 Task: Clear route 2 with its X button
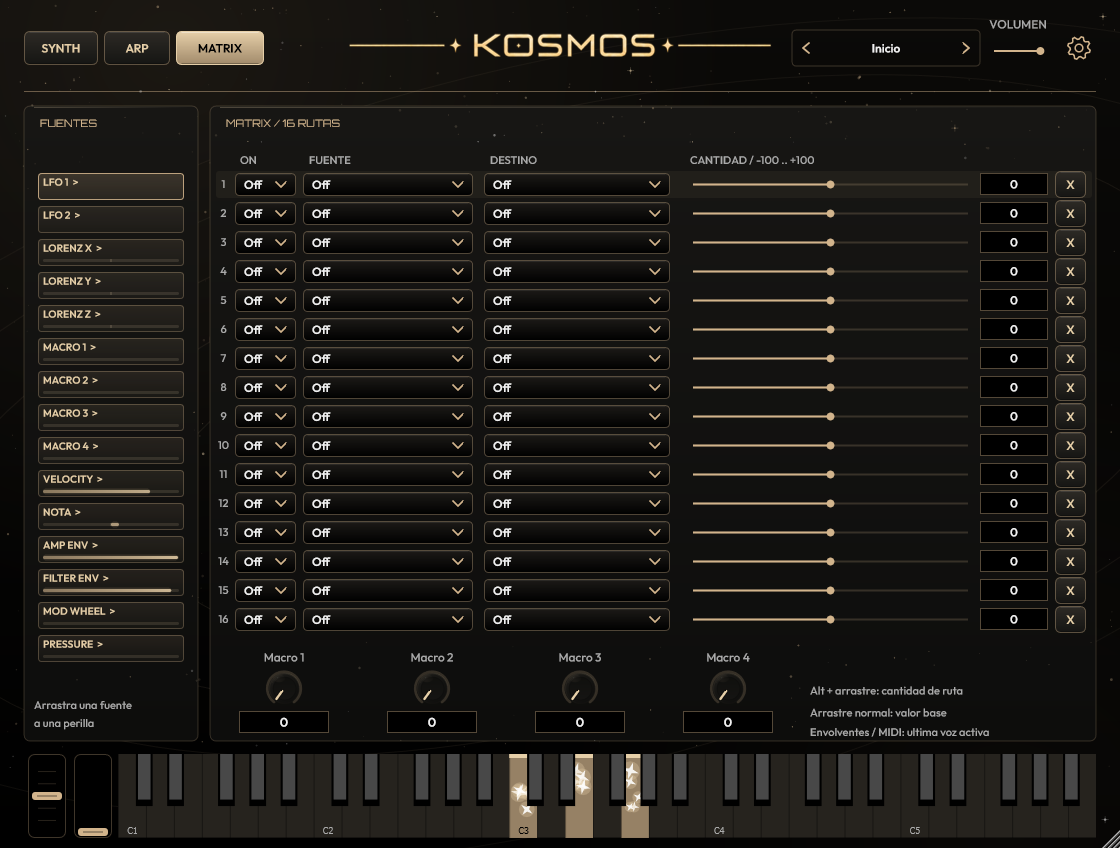(x=1070, y=214)
